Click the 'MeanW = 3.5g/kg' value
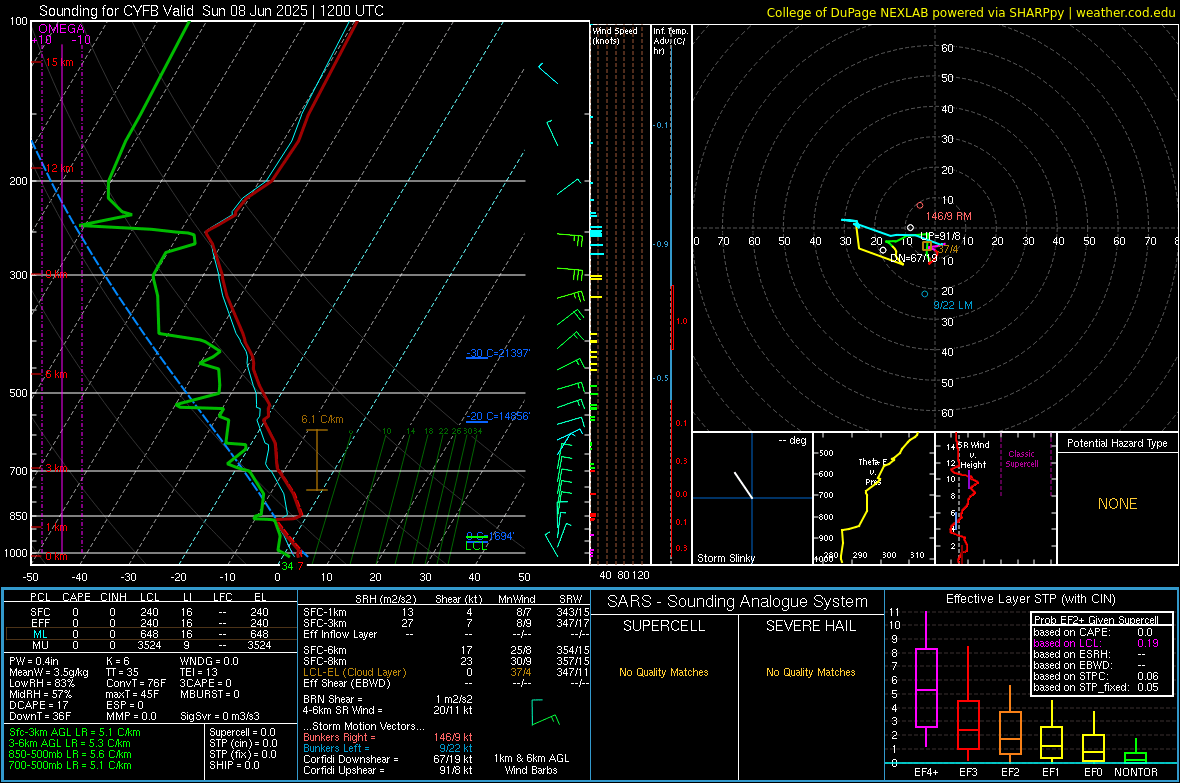The image size is (1180, 783). [49, 672]
